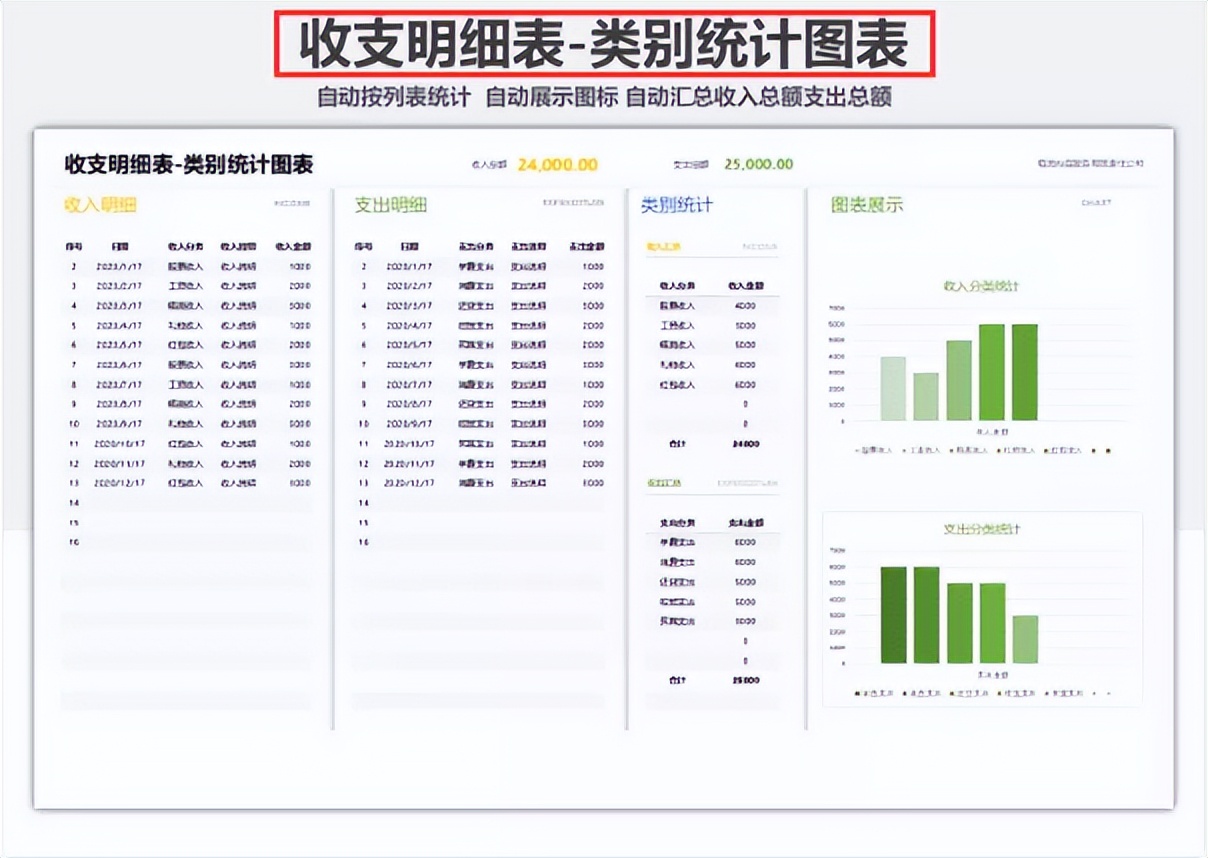Click the trailing ellipsis marker in expense chart legend
1208x858 pixels.
click(1107, 694)
